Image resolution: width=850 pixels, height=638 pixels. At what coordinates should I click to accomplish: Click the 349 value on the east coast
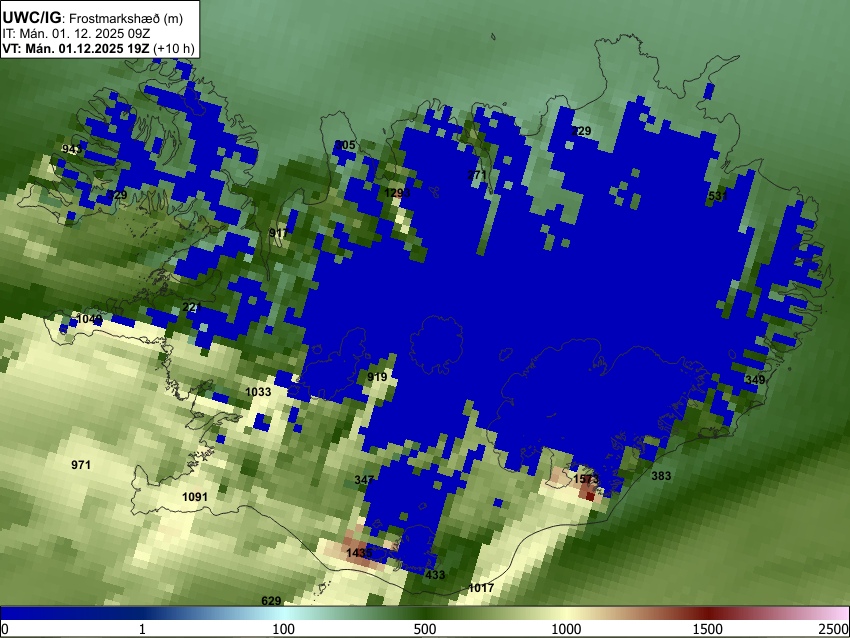click(755, 379)
